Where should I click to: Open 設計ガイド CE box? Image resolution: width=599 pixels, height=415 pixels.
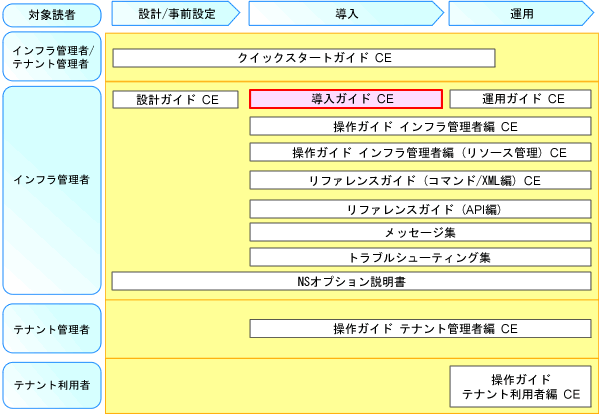pyautogui.click(x=175, y=99)
